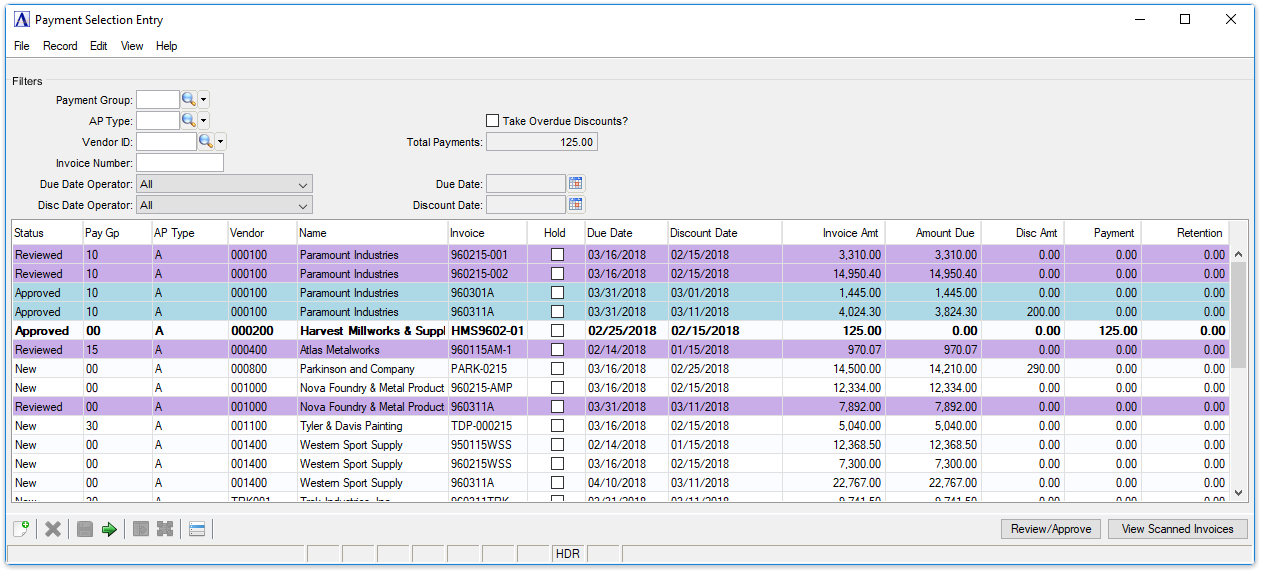
Task: Sort by the Invoice Amt column header
Action: pos(834,233)
